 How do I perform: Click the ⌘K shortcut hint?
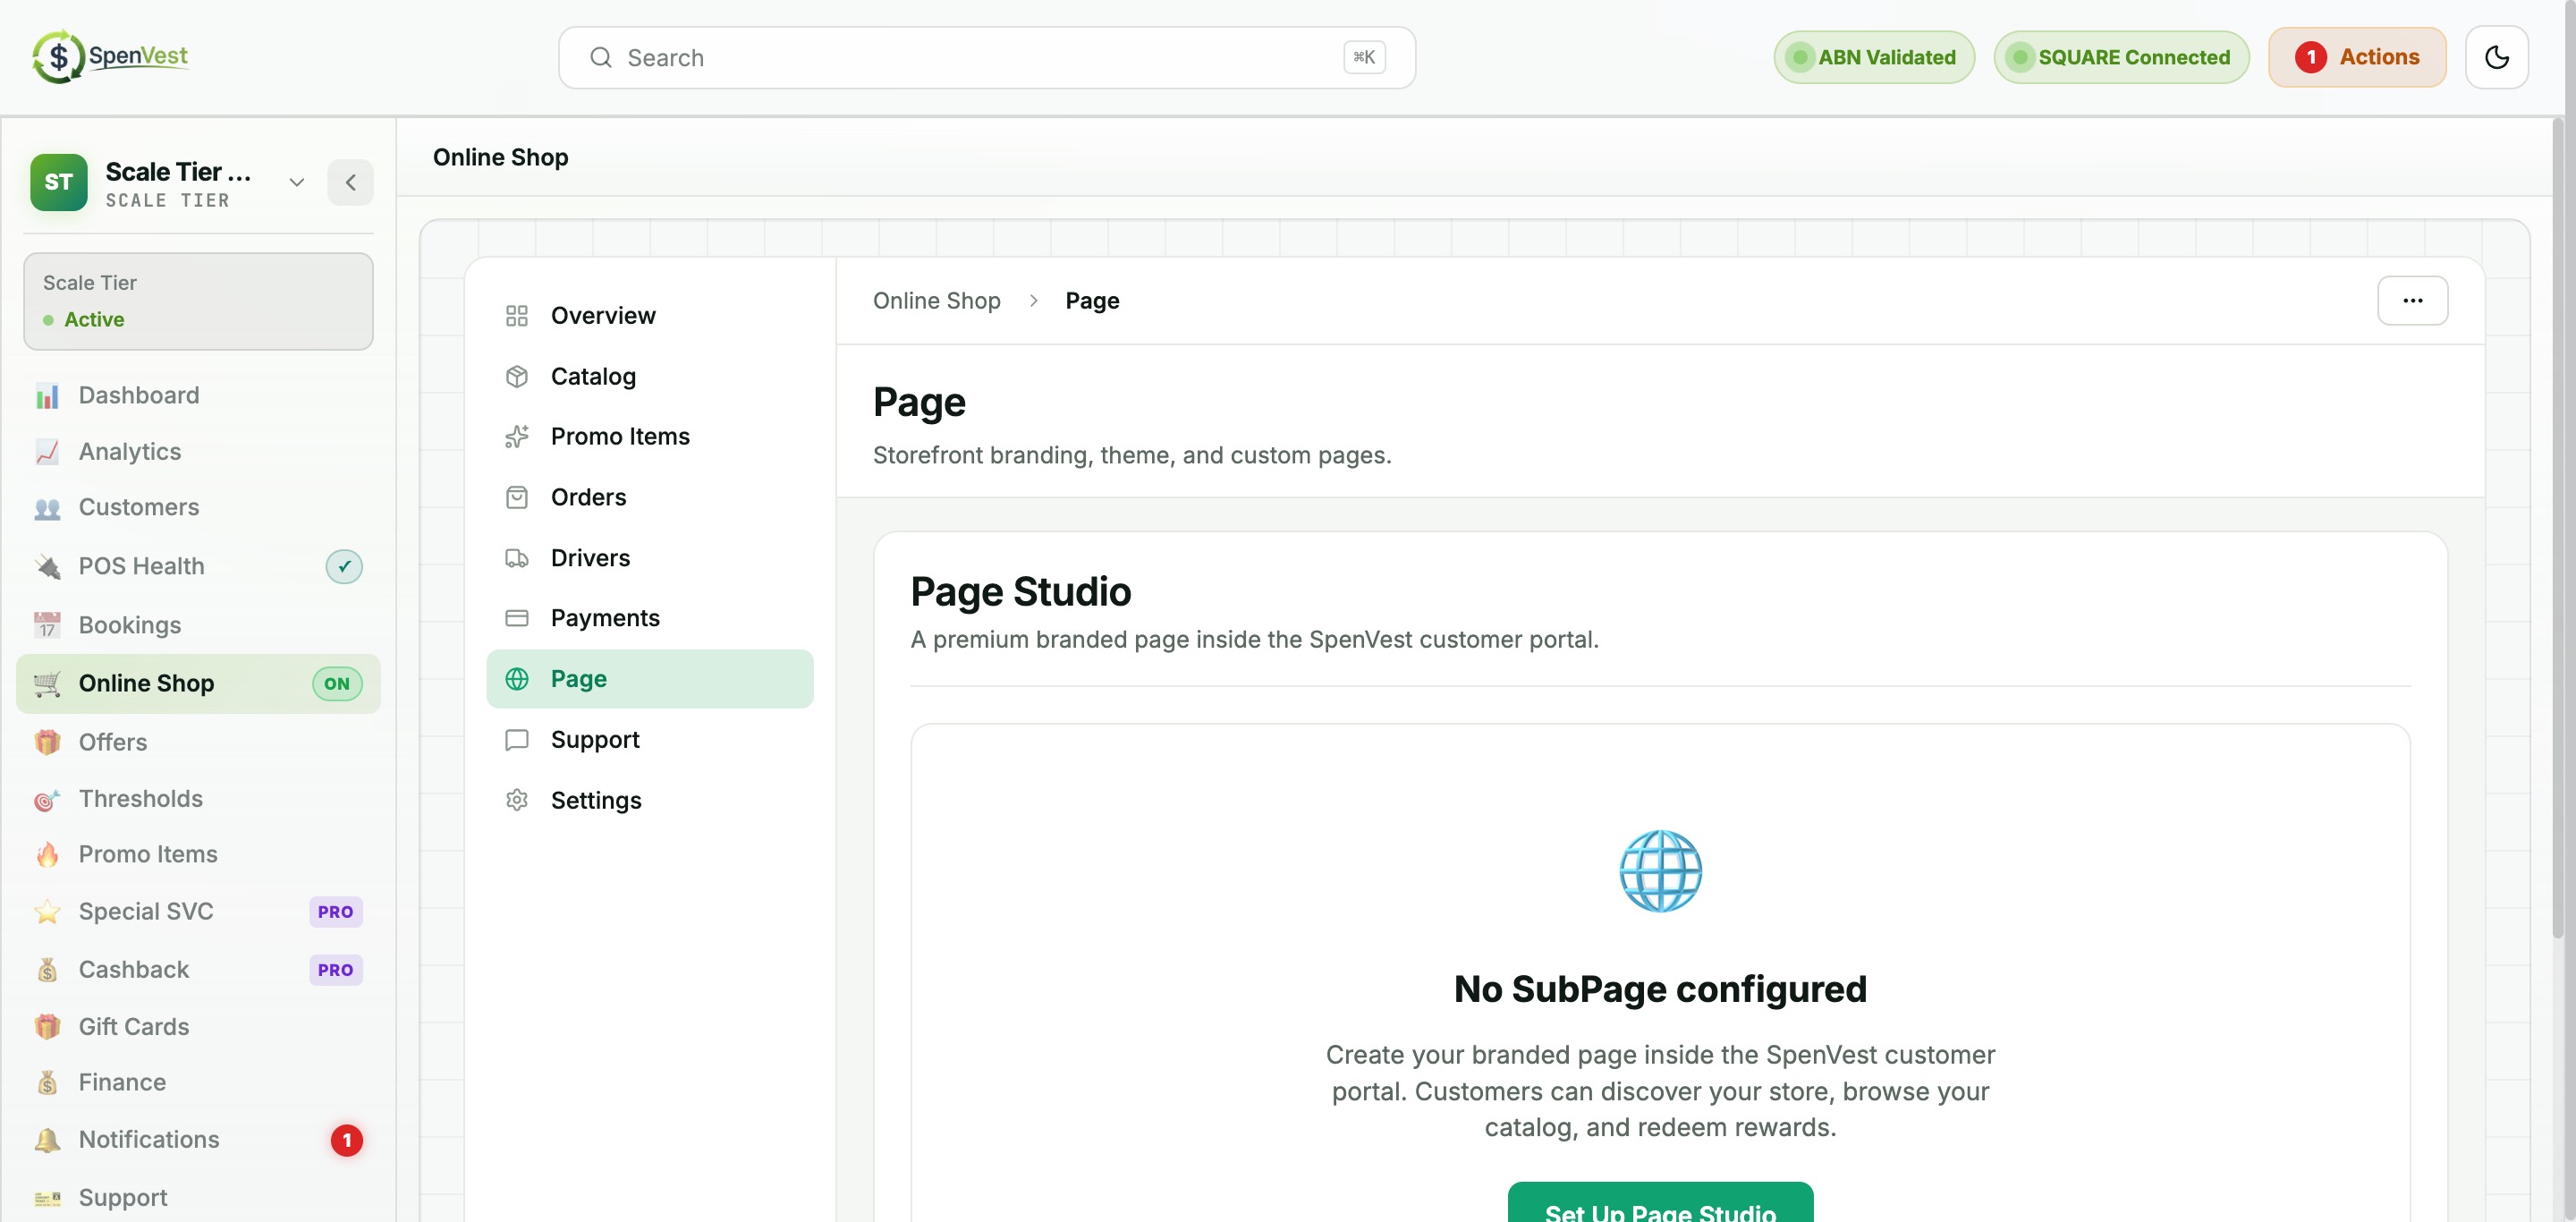pos(1364,57)
